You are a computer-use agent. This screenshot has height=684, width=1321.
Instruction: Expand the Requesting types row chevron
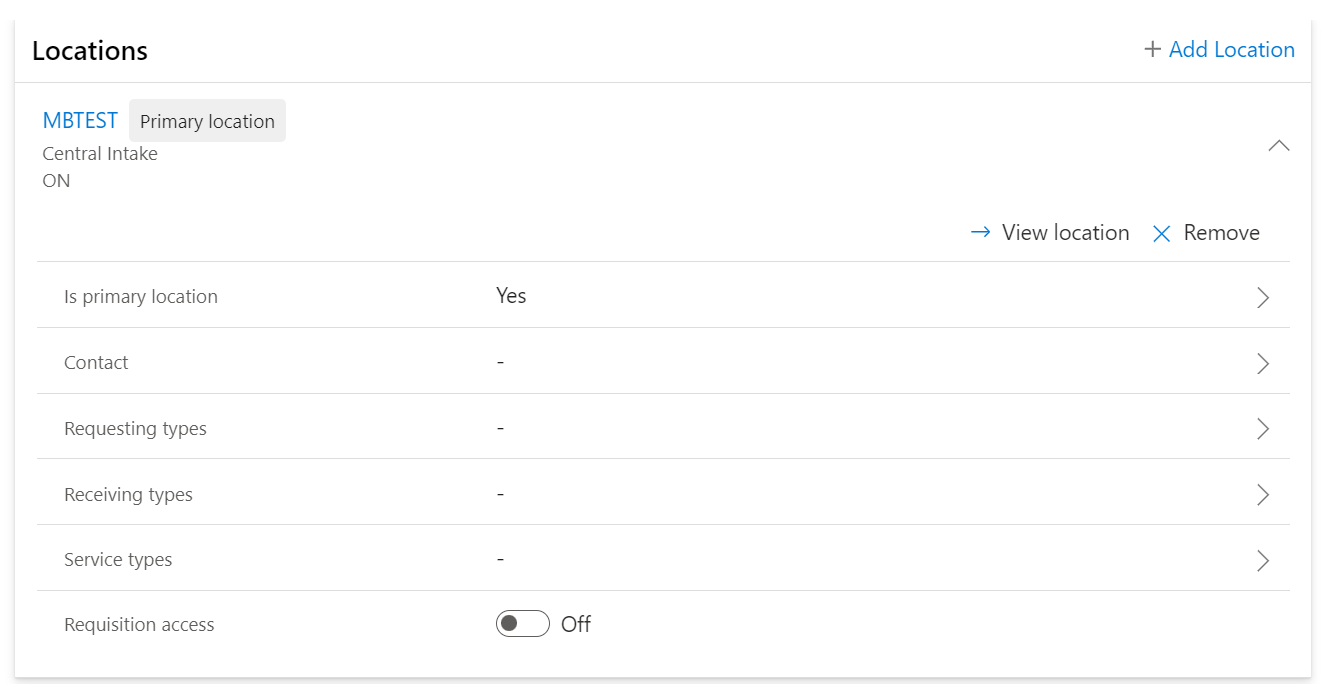[1263, 429]
